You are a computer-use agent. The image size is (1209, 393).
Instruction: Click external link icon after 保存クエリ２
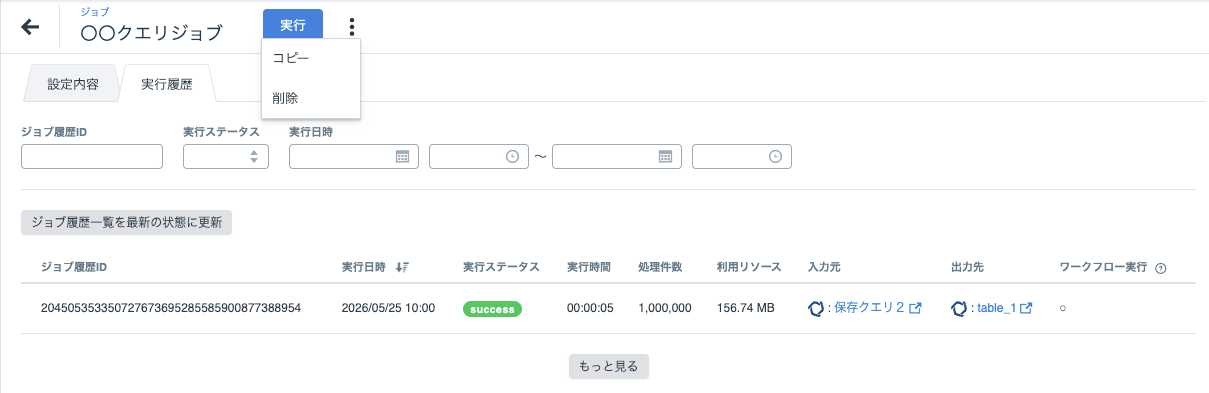pos(915,309)
